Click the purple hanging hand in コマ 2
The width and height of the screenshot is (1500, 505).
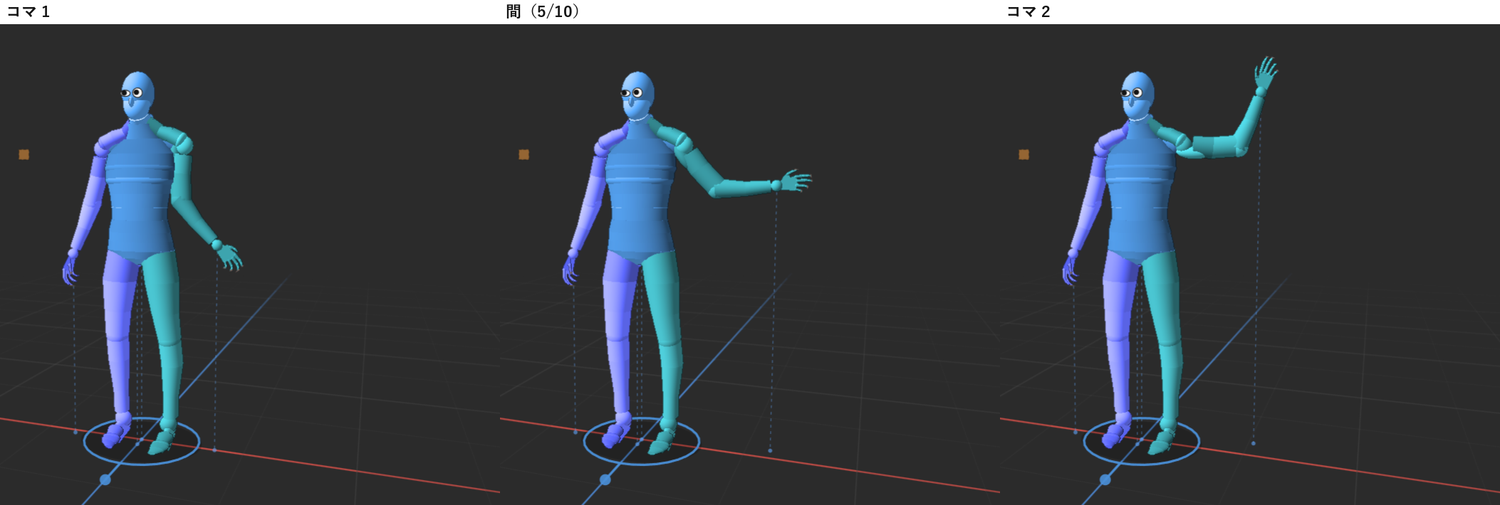pyautogui.click(x=1070, y=268)
